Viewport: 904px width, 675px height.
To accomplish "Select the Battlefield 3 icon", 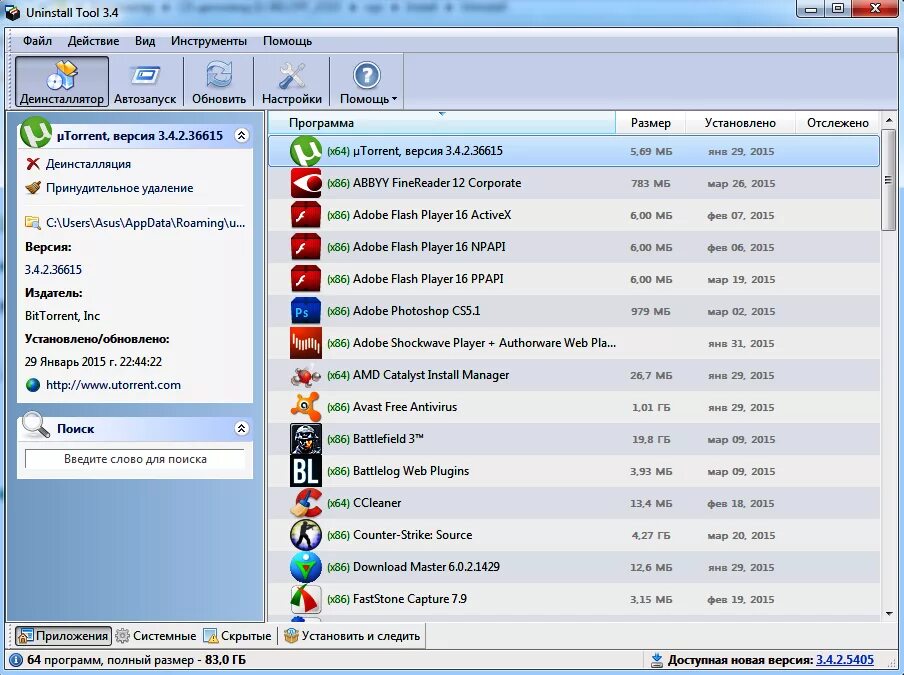I will [306, 439].
